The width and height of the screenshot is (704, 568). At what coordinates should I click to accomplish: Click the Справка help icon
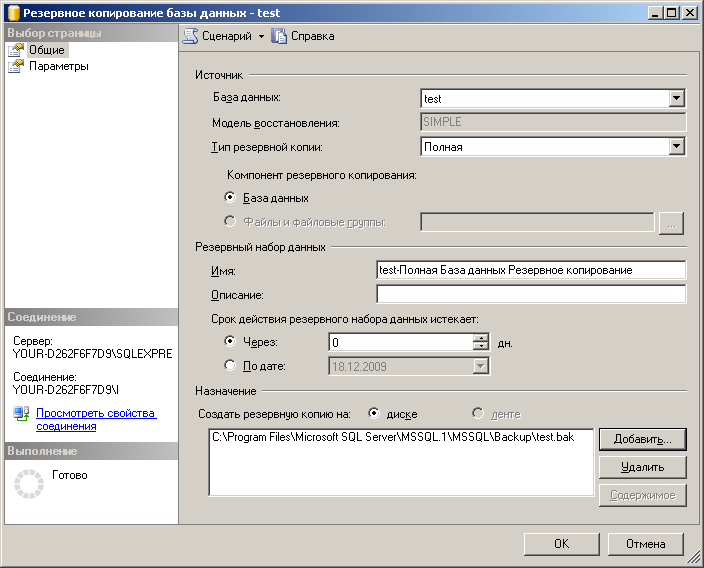click(279, 36)
